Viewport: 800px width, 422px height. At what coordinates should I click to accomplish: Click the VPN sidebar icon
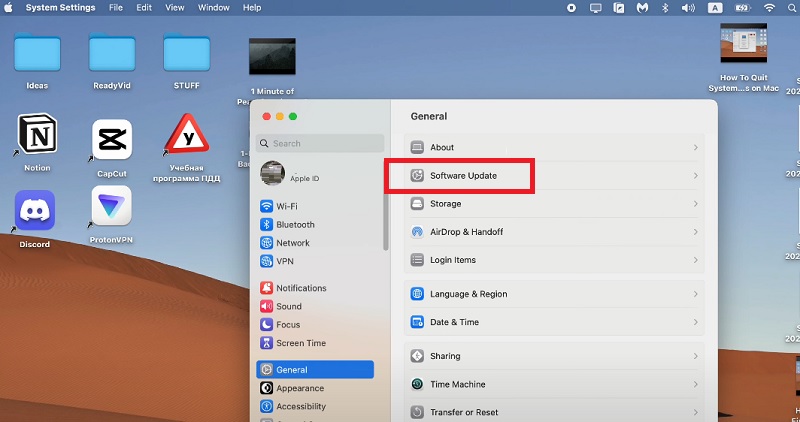point(266,261)
